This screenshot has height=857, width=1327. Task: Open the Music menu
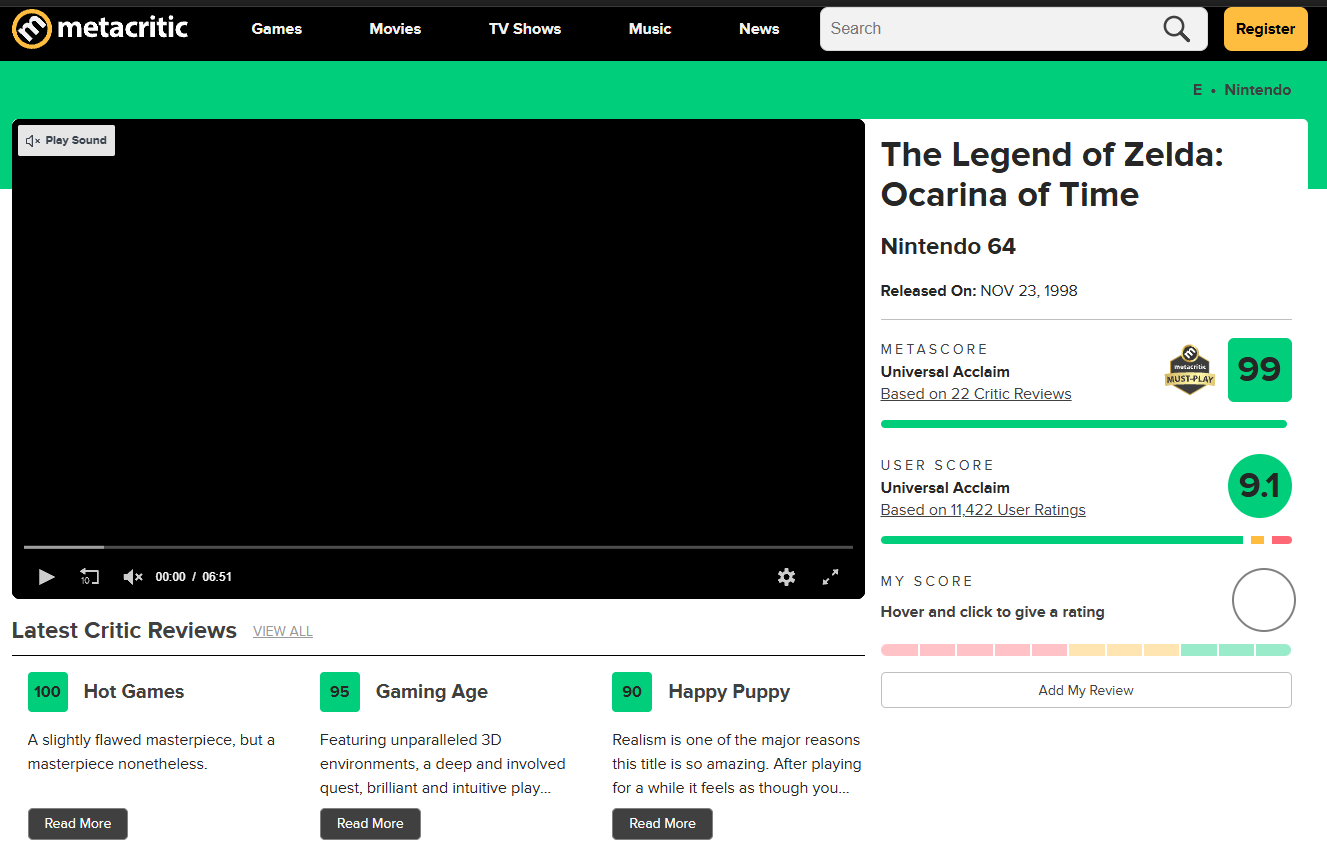tap(650, 29)
